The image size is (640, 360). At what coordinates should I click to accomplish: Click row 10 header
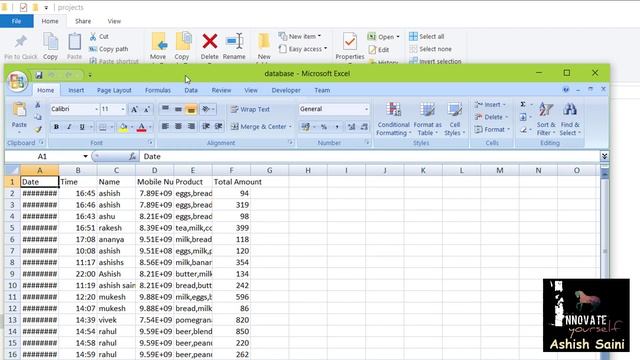(12, 285)
